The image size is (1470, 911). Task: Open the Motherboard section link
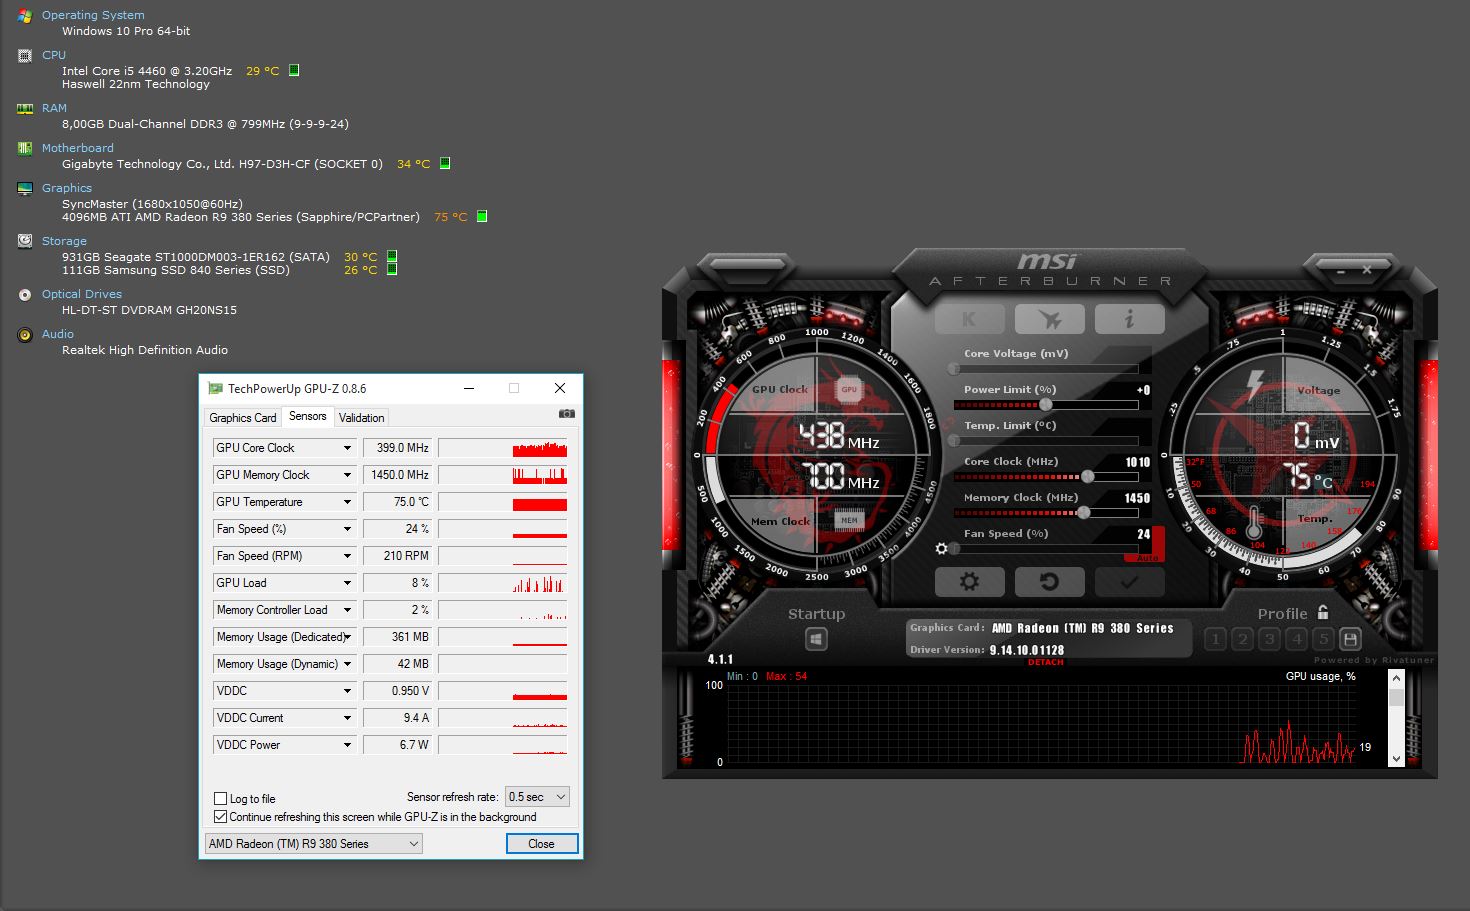click(x=78, y=148)
